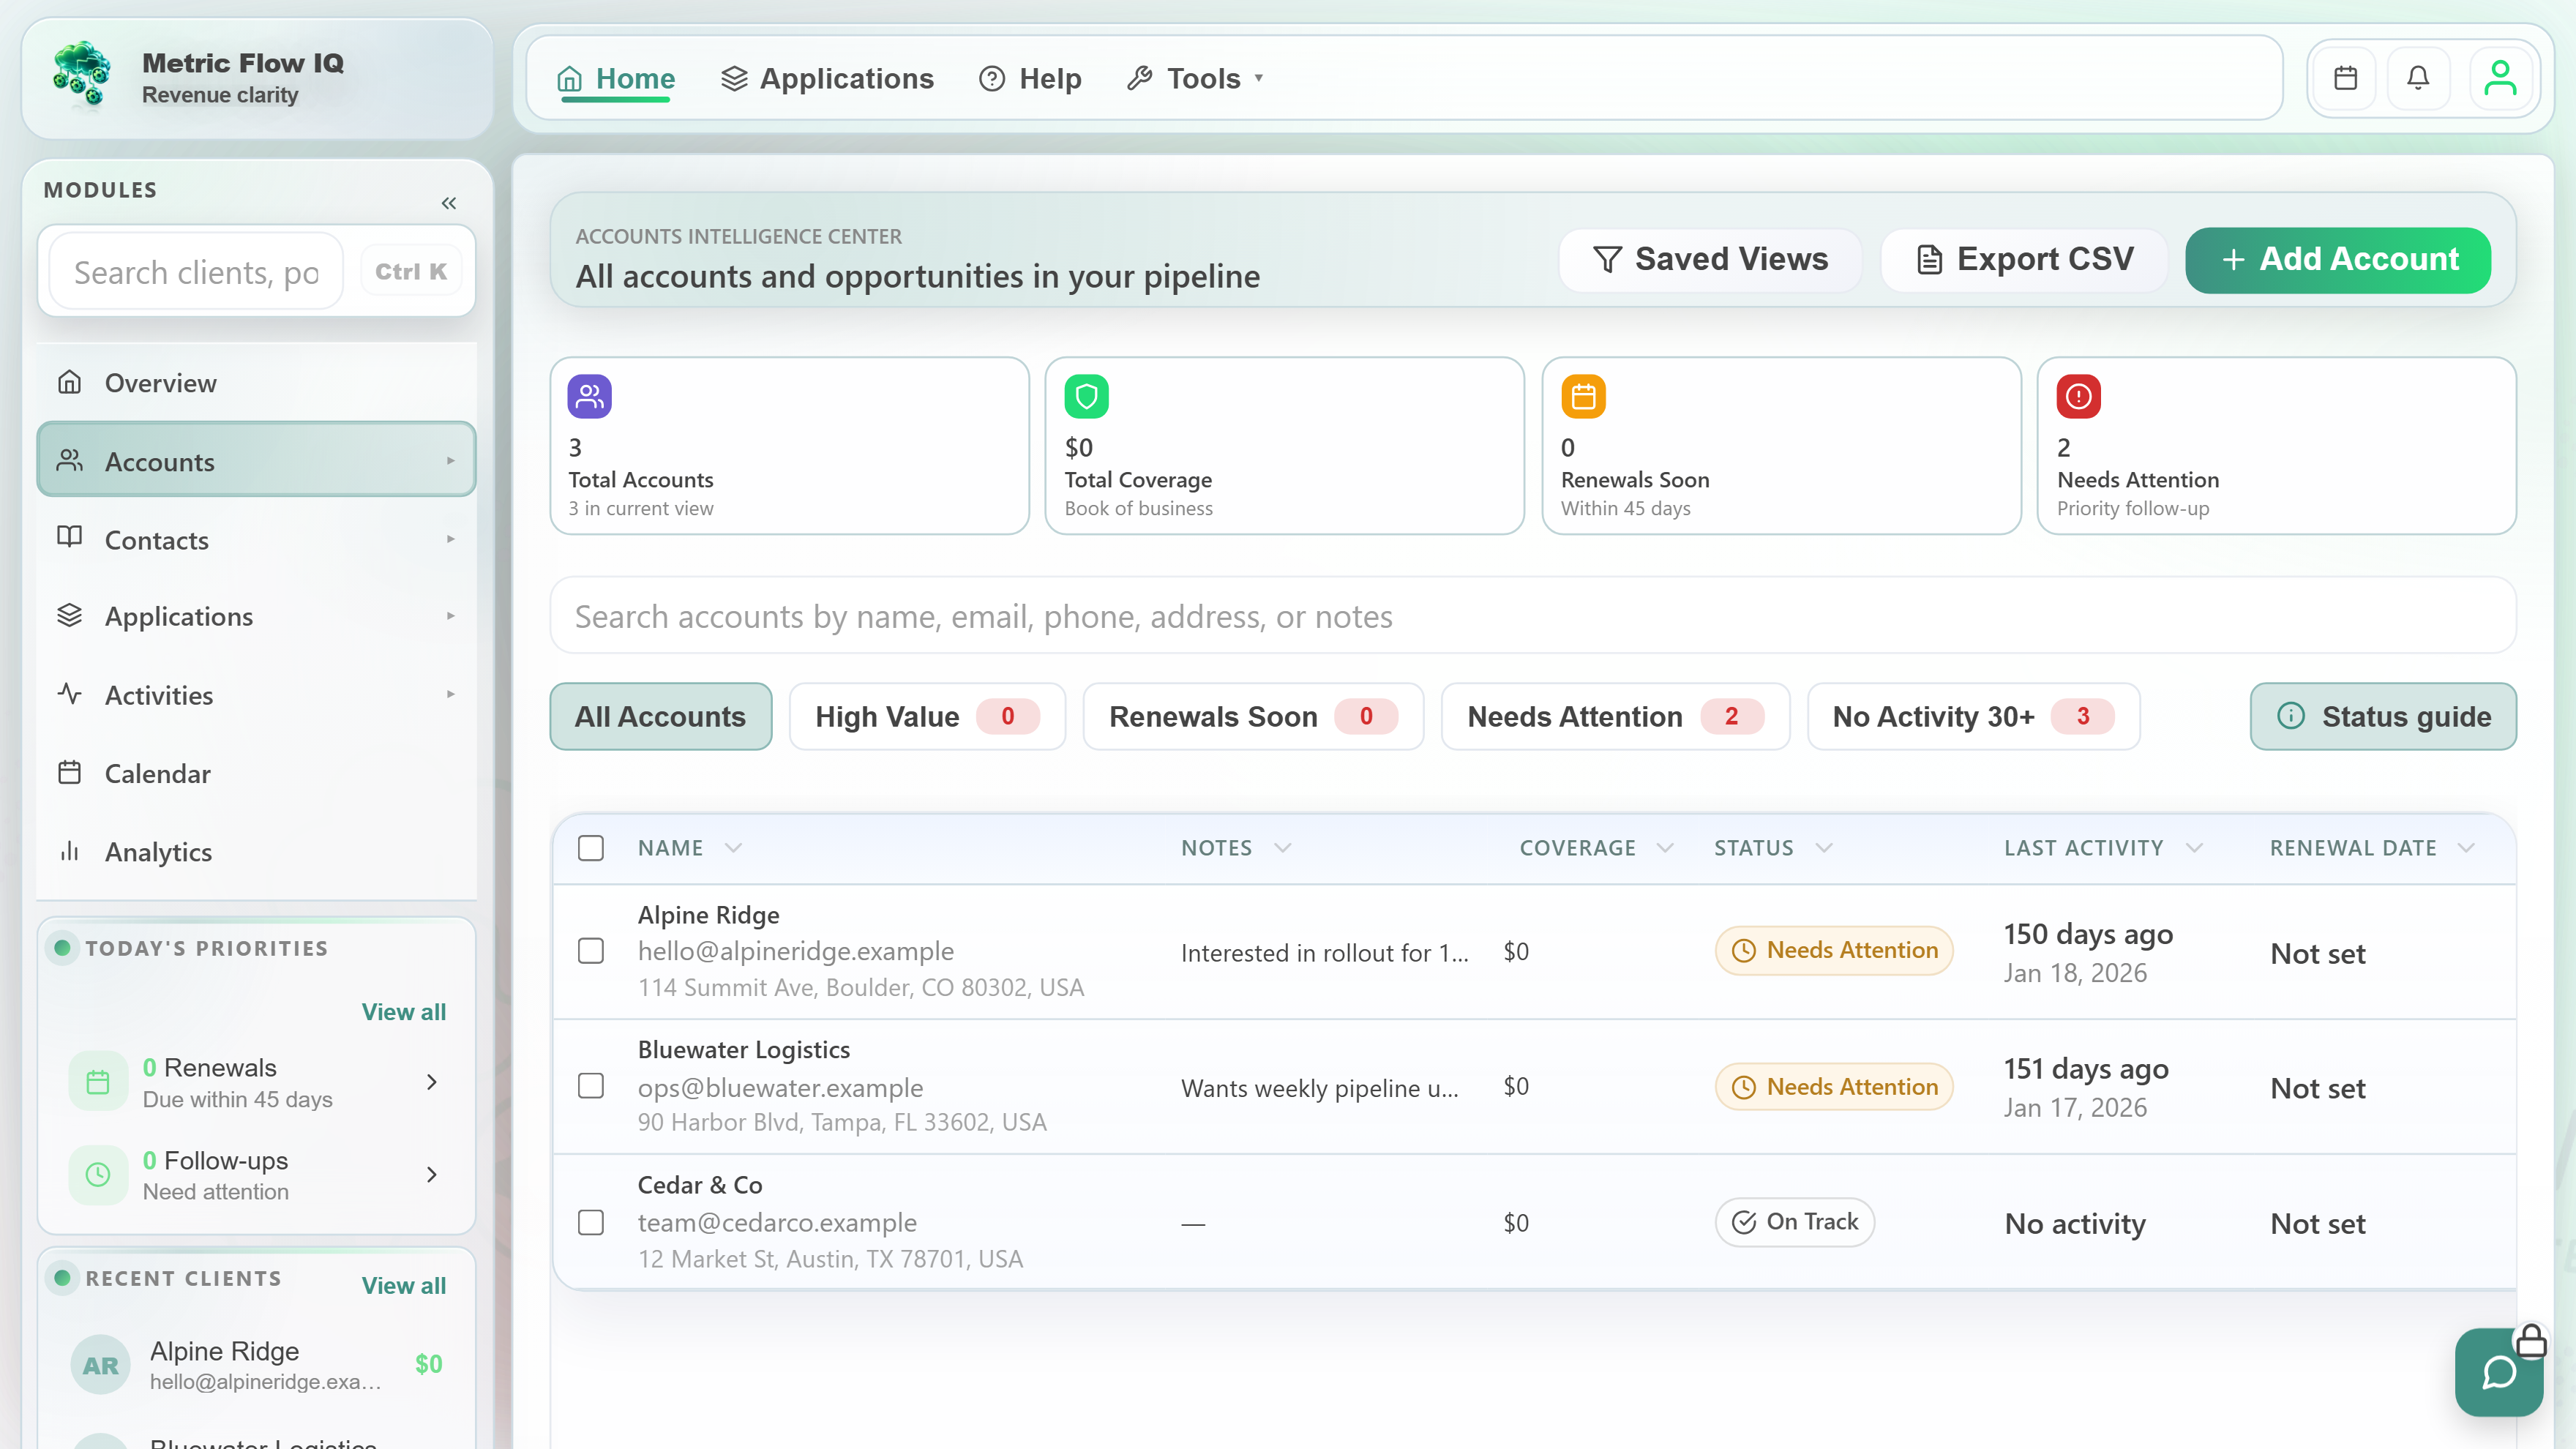Screen dimensions: 2576x1449
Task: Click View all in Today's Priorities
Action: [x=404, y=1012]
